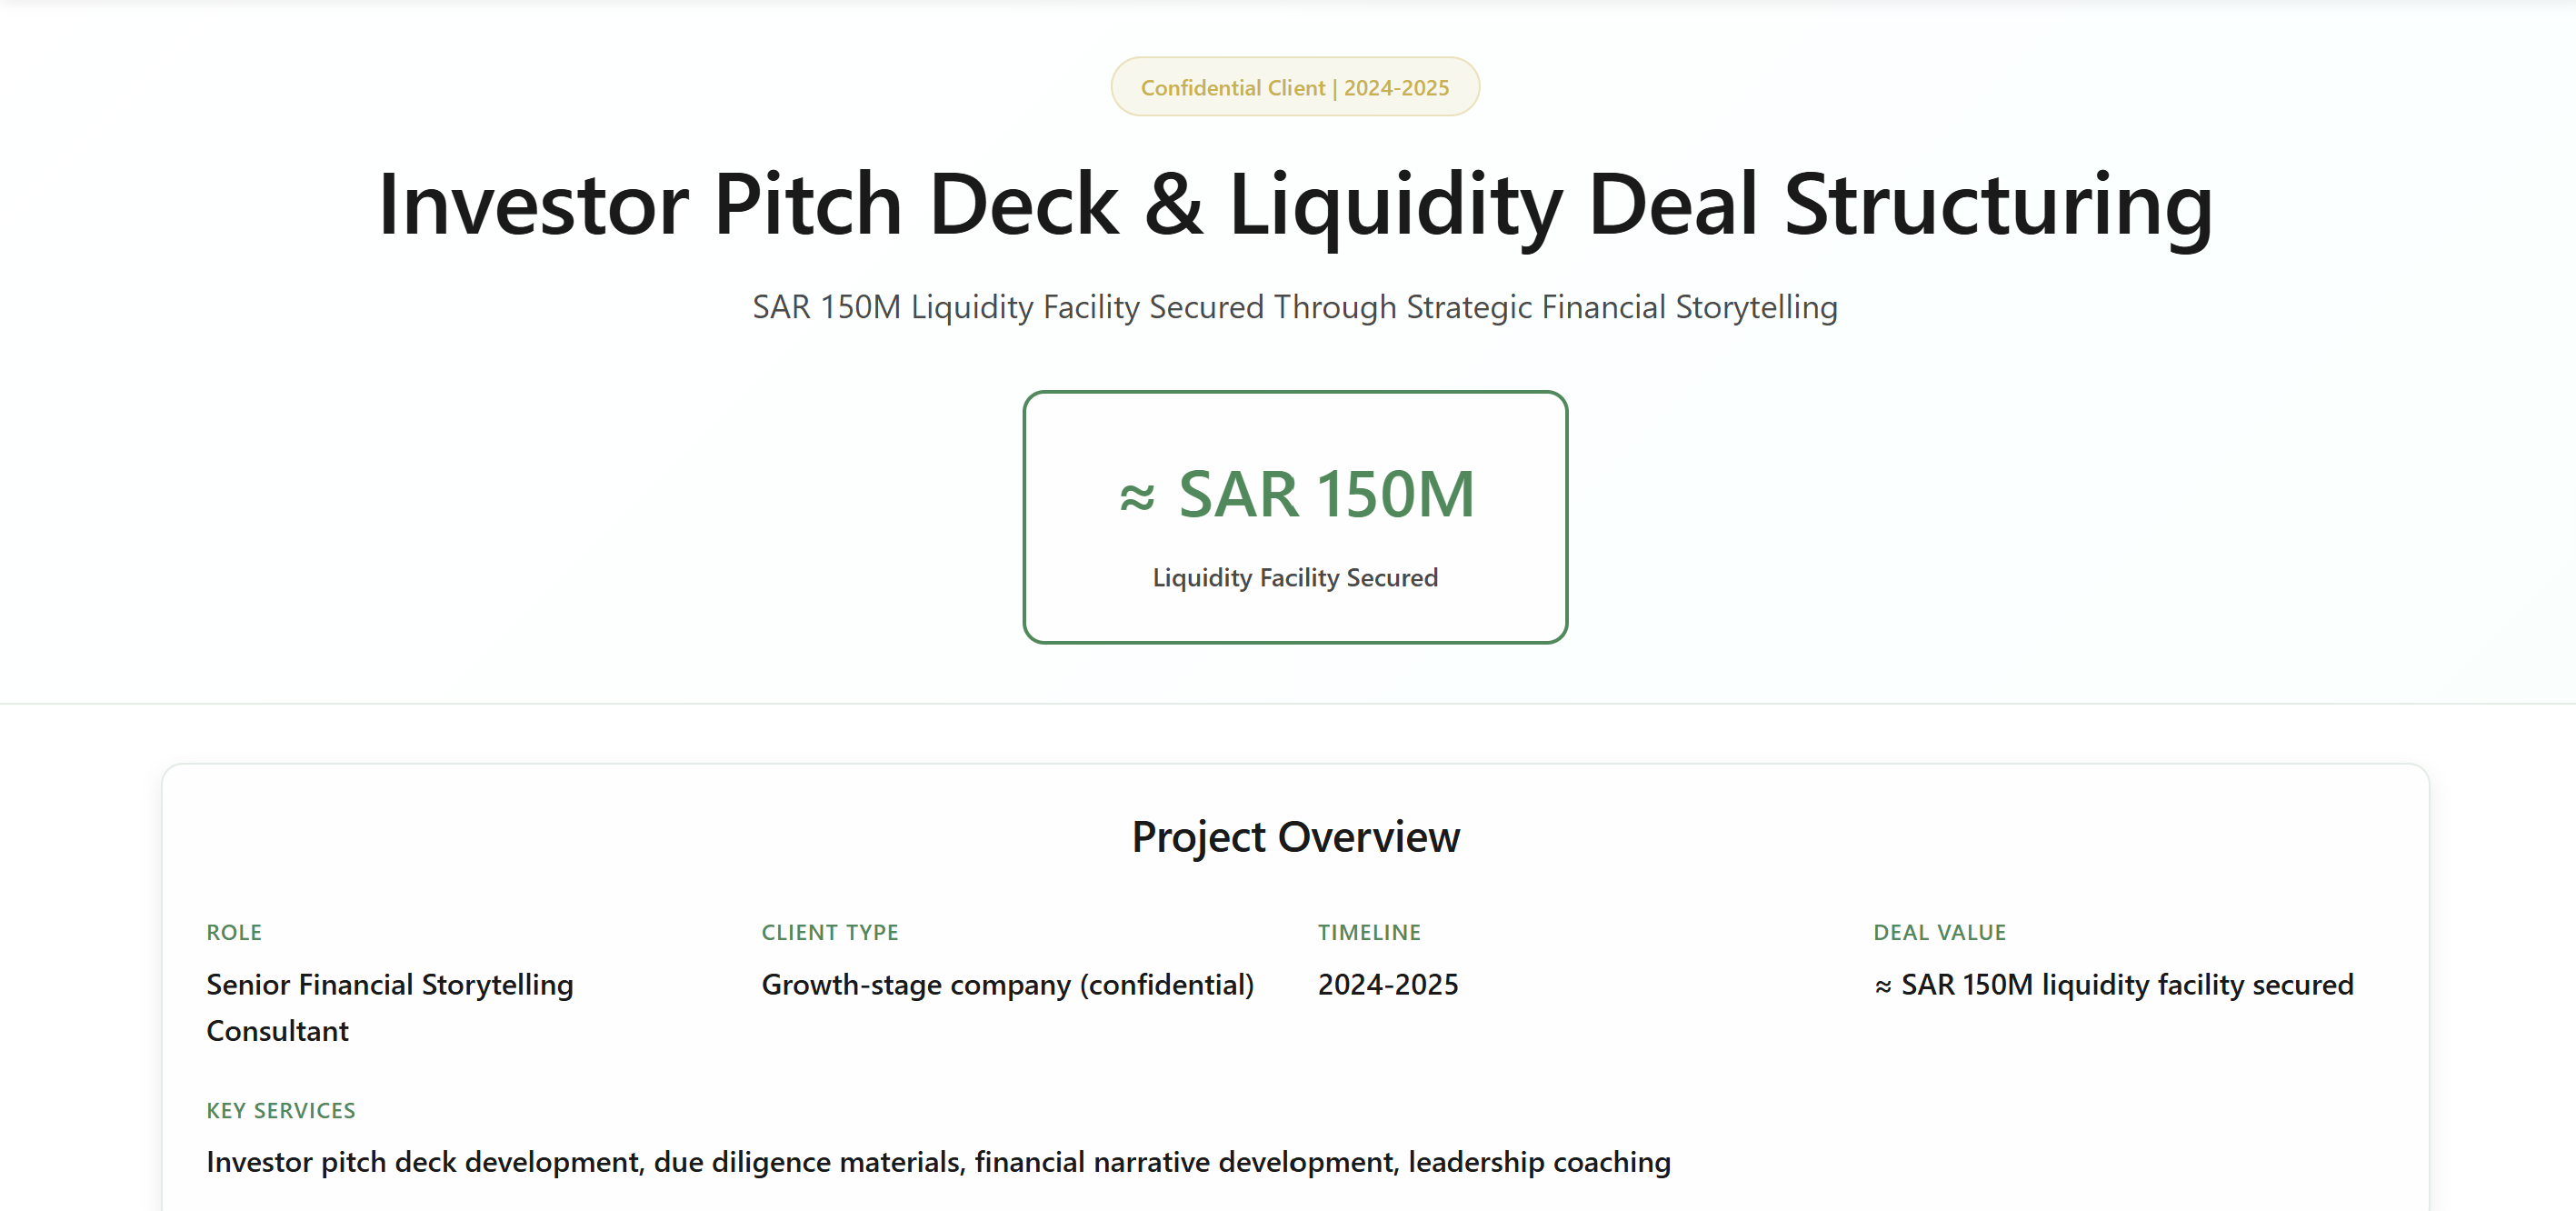This screenshot has width=2576, height=1211.
Task: Click the approximately symbol in the green stat box
Action: tap(1137, 497)
